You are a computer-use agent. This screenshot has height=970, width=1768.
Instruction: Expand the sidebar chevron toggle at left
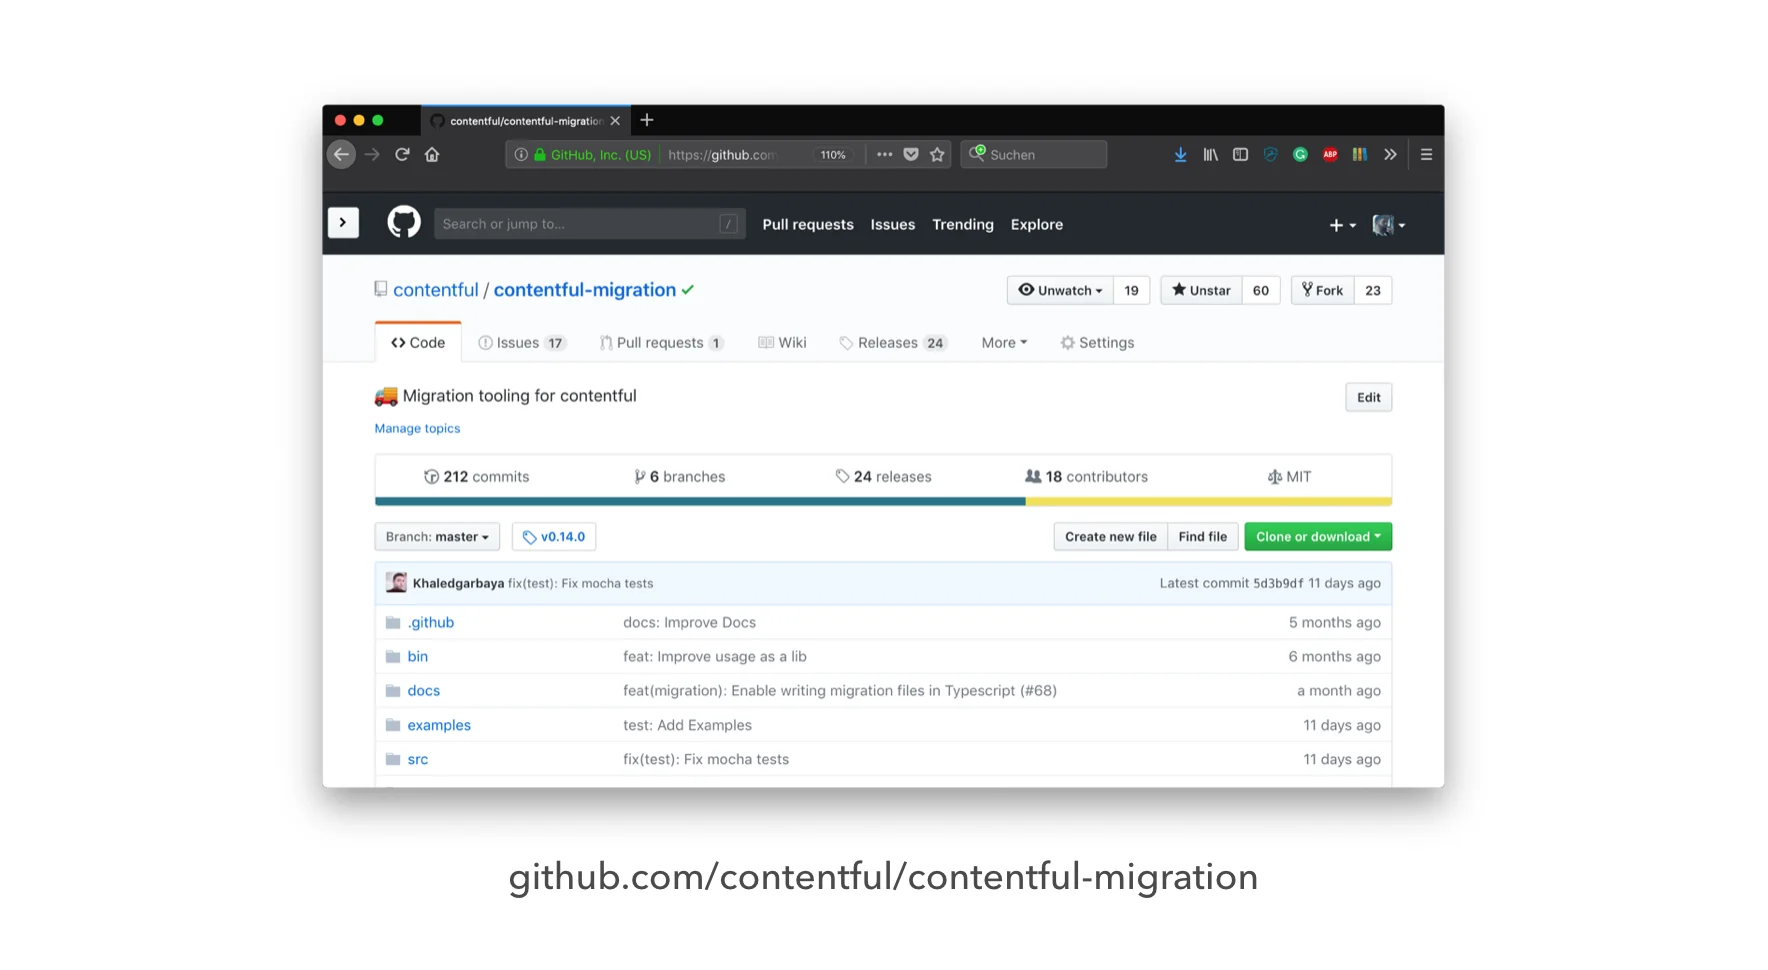click(343, 222)
